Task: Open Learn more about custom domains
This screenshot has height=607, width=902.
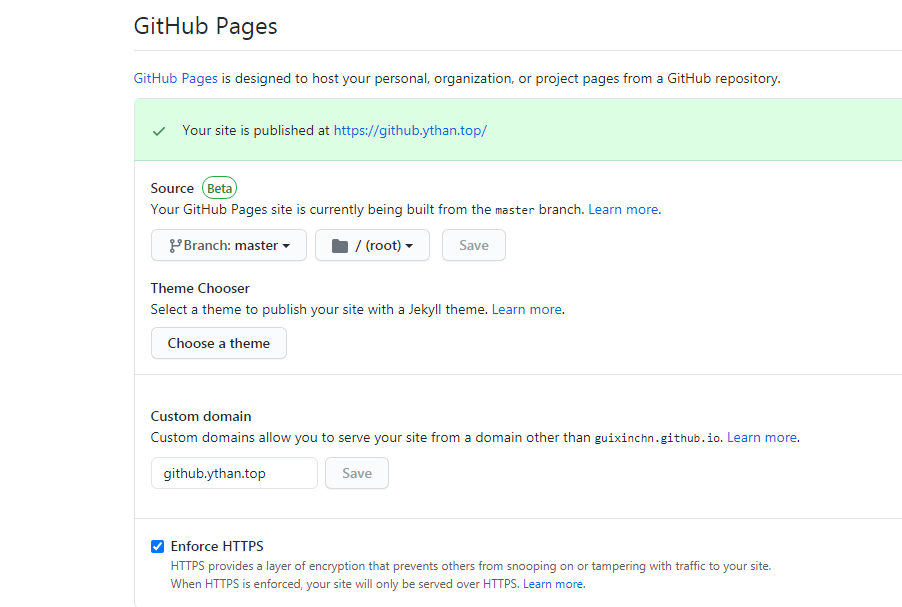Action: tap(761, 438)
